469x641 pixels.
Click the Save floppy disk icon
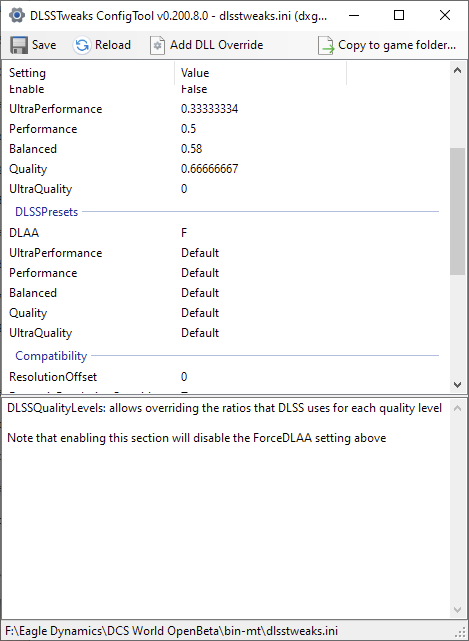point(19,45)
